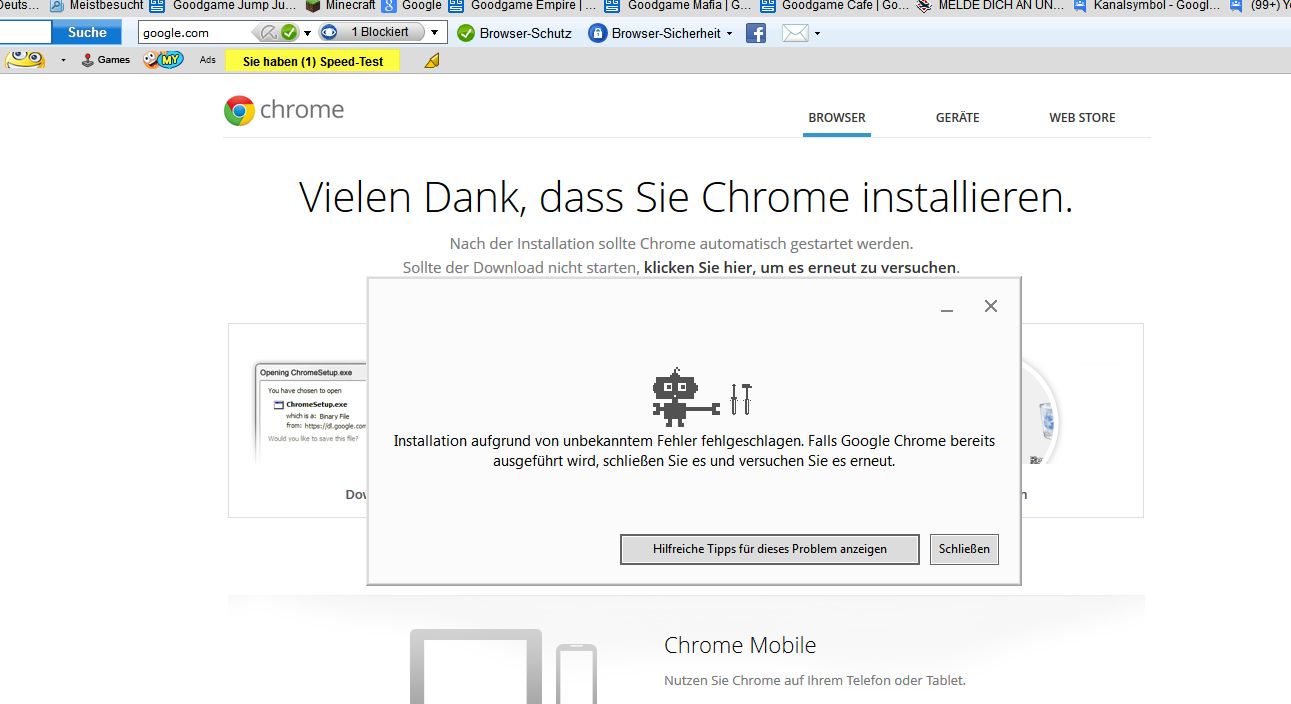The width and height of the screenshot is (1291, 704).
Task: Open the Goodgame Jump Ju... bookmark
Action: pyautogui.click(x=222, y=5)
